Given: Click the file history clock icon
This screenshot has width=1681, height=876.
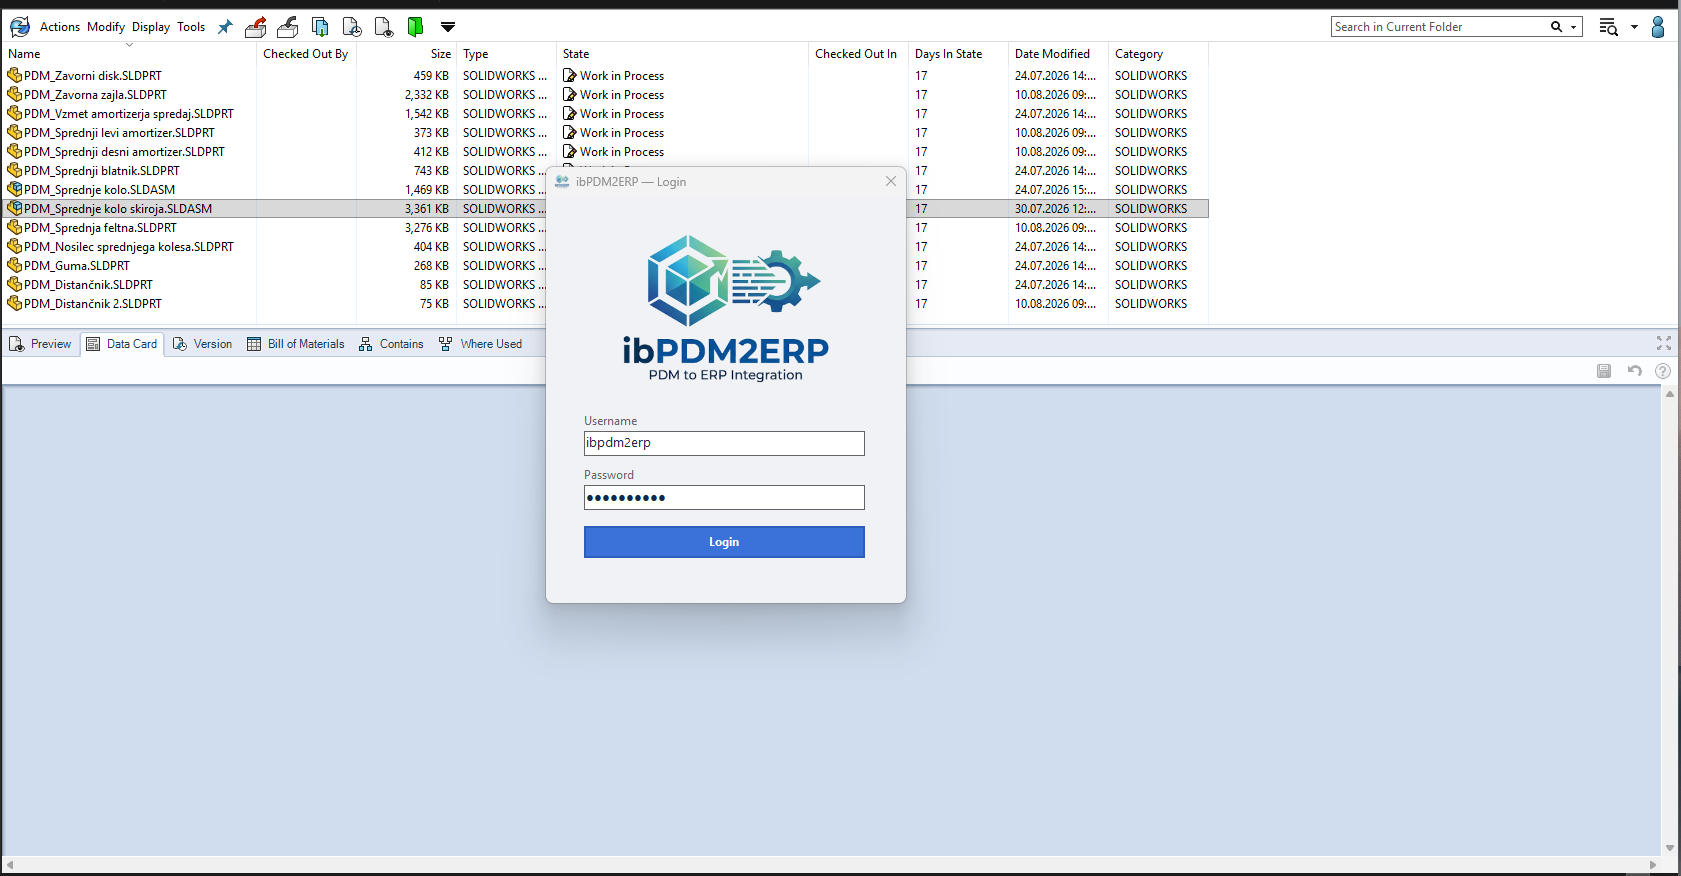Looking at the screenshot, I should (x=352, y=27).
